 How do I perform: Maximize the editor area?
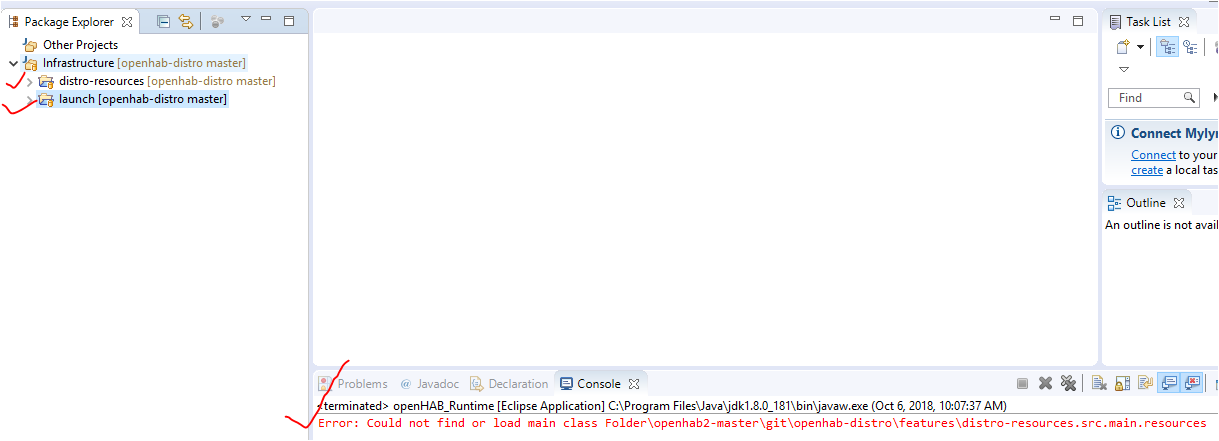point(1078,21)
